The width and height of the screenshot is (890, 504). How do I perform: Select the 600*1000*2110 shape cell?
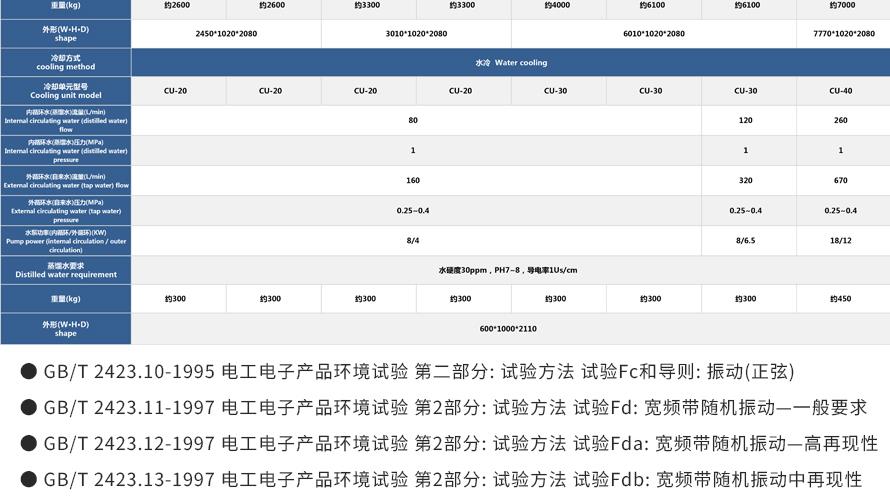tap(510, 329)
